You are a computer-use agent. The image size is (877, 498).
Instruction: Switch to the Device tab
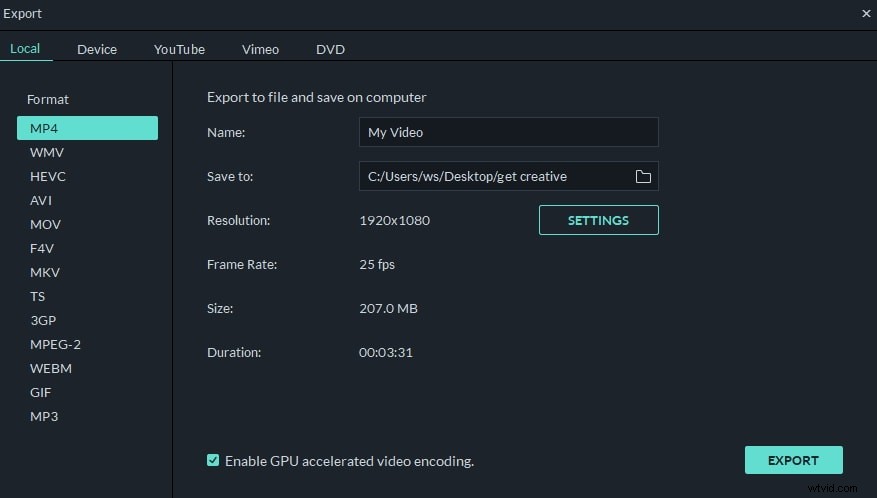coord(97,49)
